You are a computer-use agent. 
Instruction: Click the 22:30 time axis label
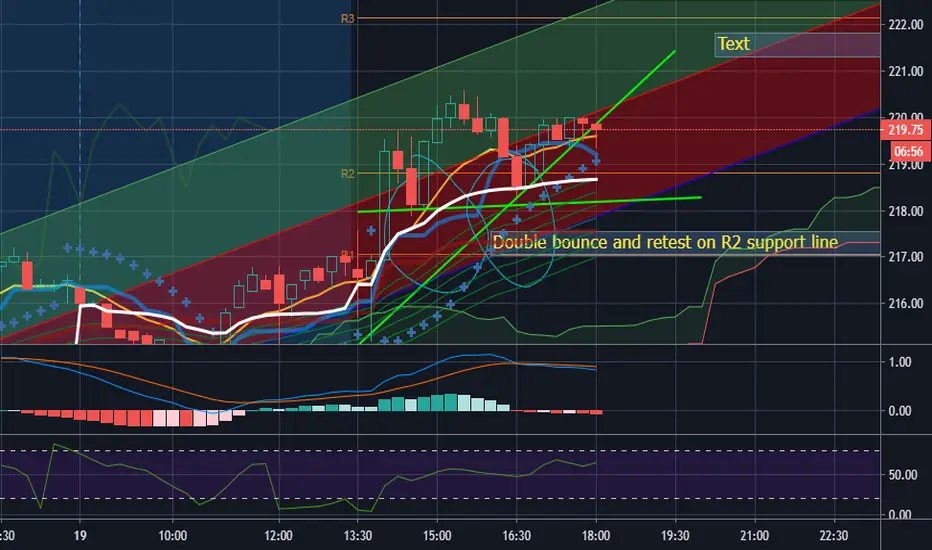coord(834,536)
